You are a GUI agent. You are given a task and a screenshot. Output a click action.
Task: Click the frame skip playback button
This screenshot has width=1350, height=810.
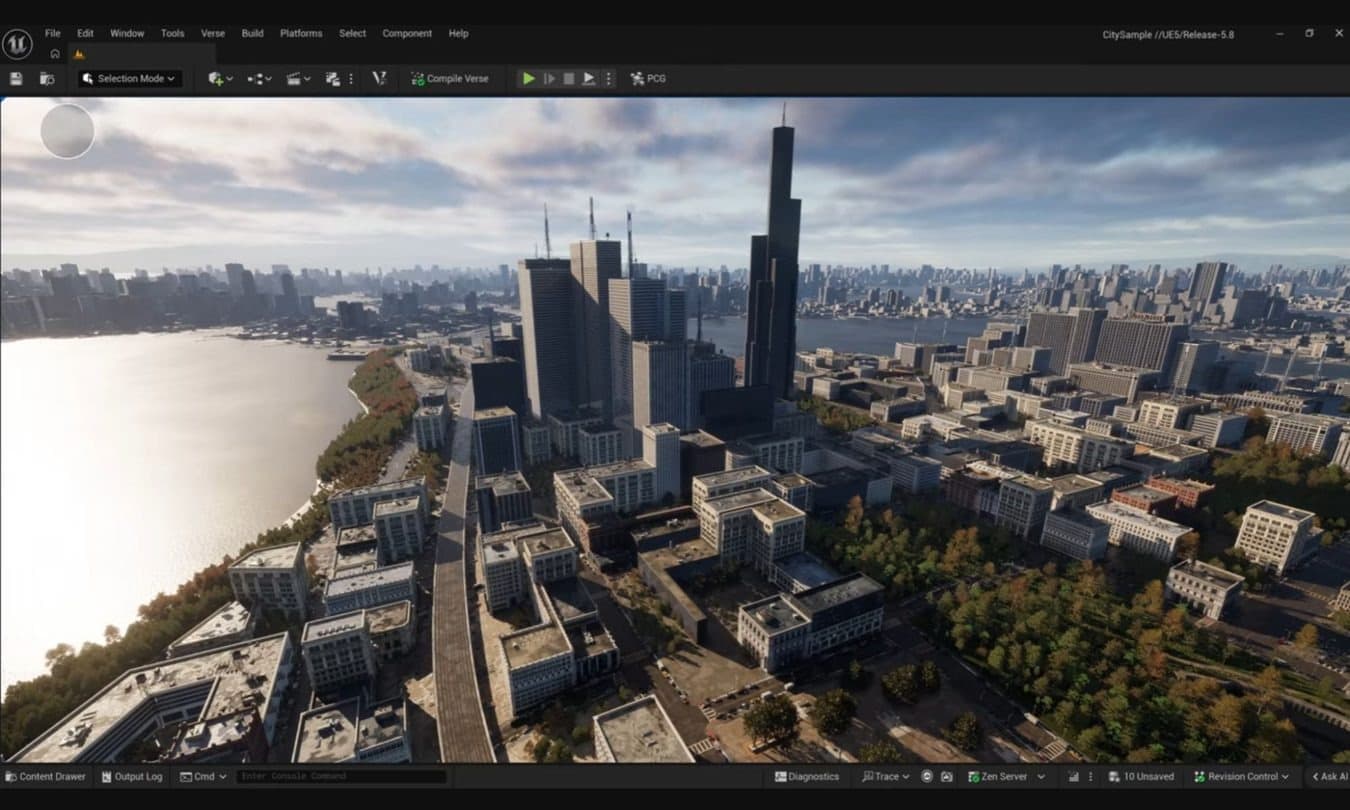[x=549, y=78]
